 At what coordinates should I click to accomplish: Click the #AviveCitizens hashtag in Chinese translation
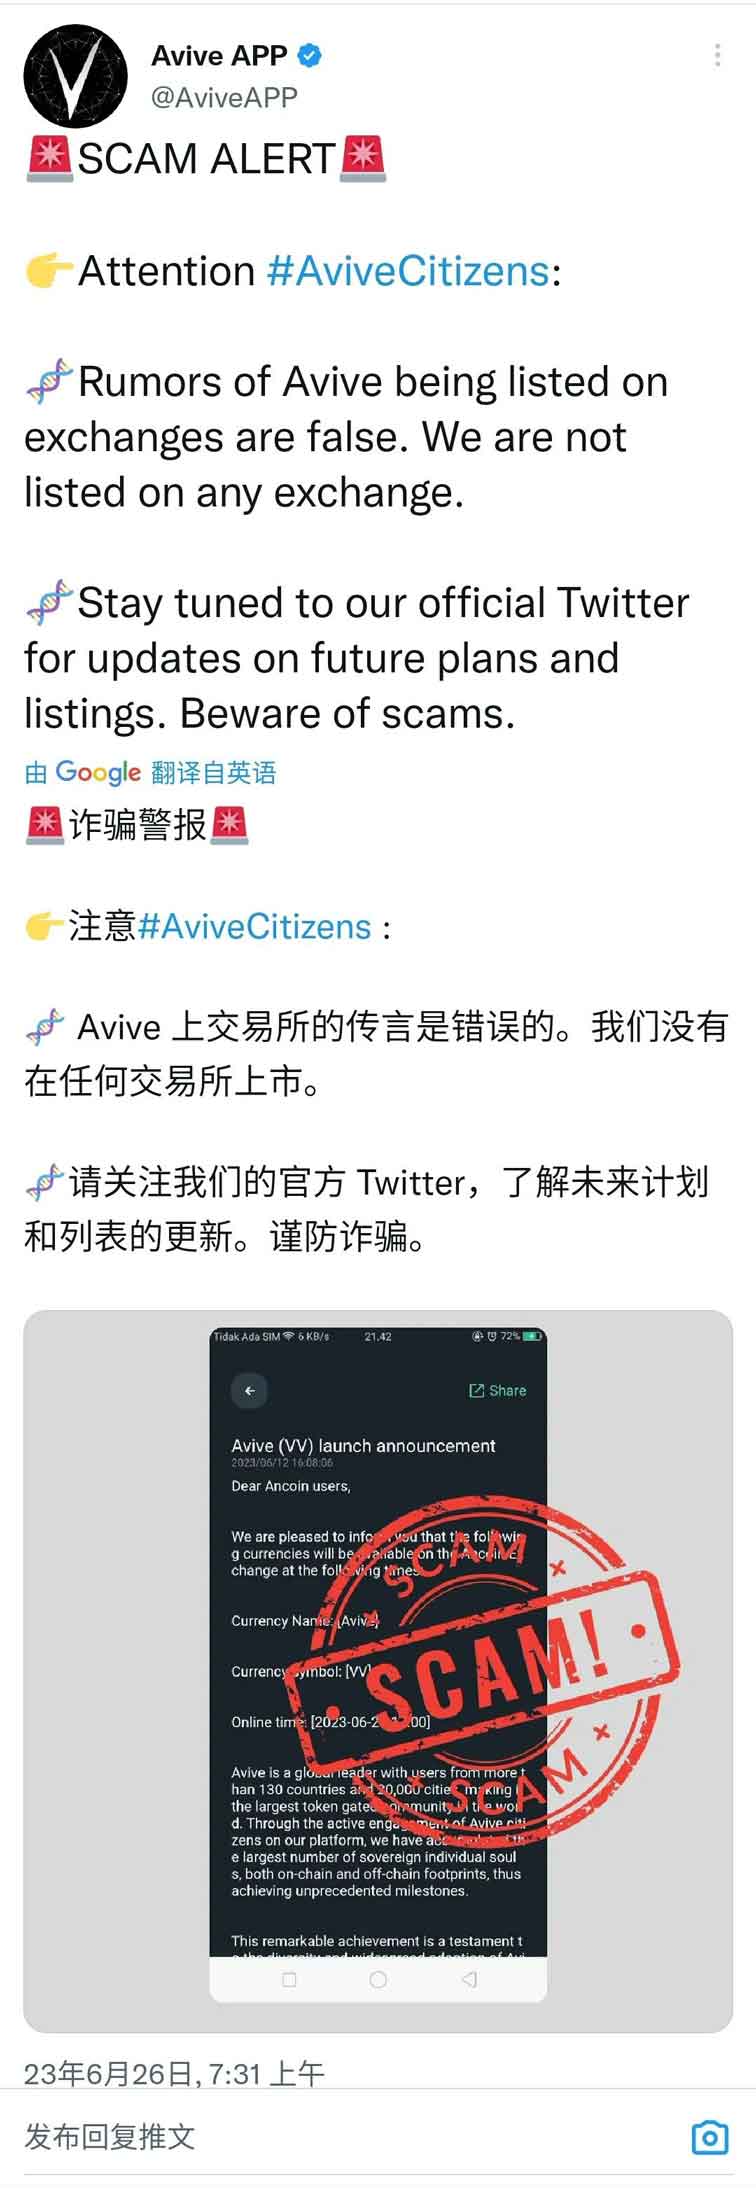tap(254, 926)
